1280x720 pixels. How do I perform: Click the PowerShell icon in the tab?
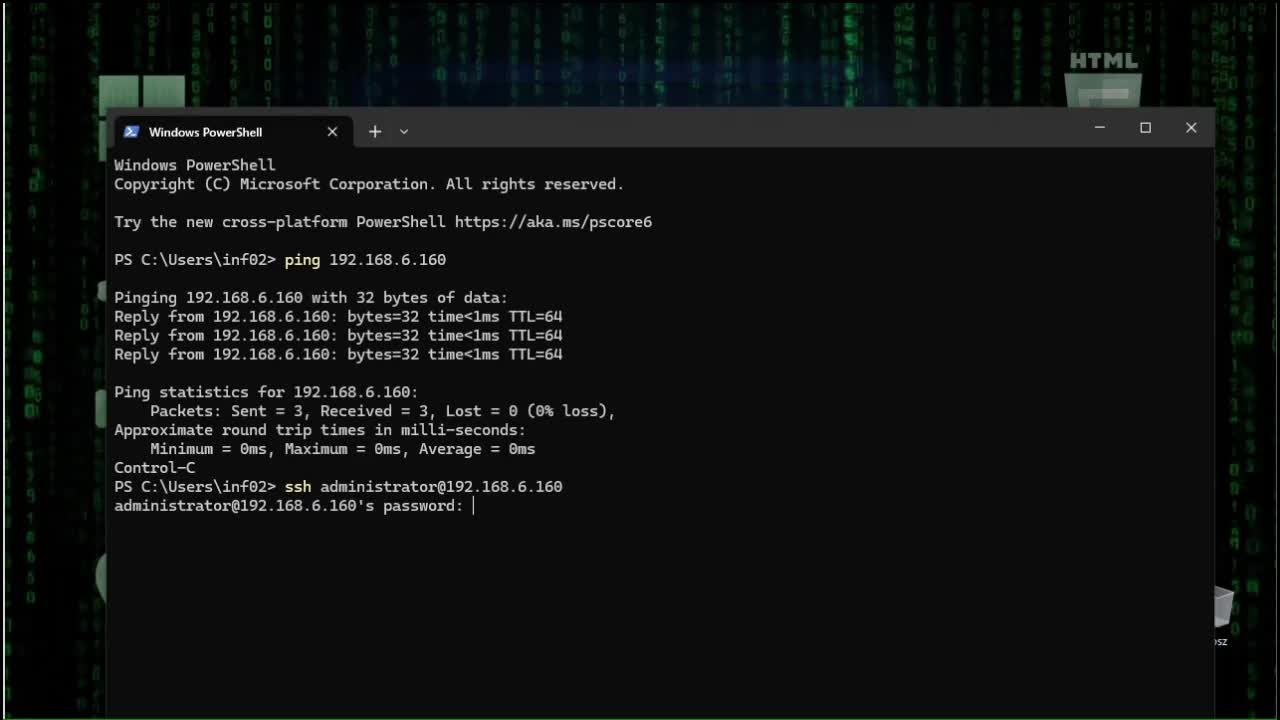click(131, 132)
